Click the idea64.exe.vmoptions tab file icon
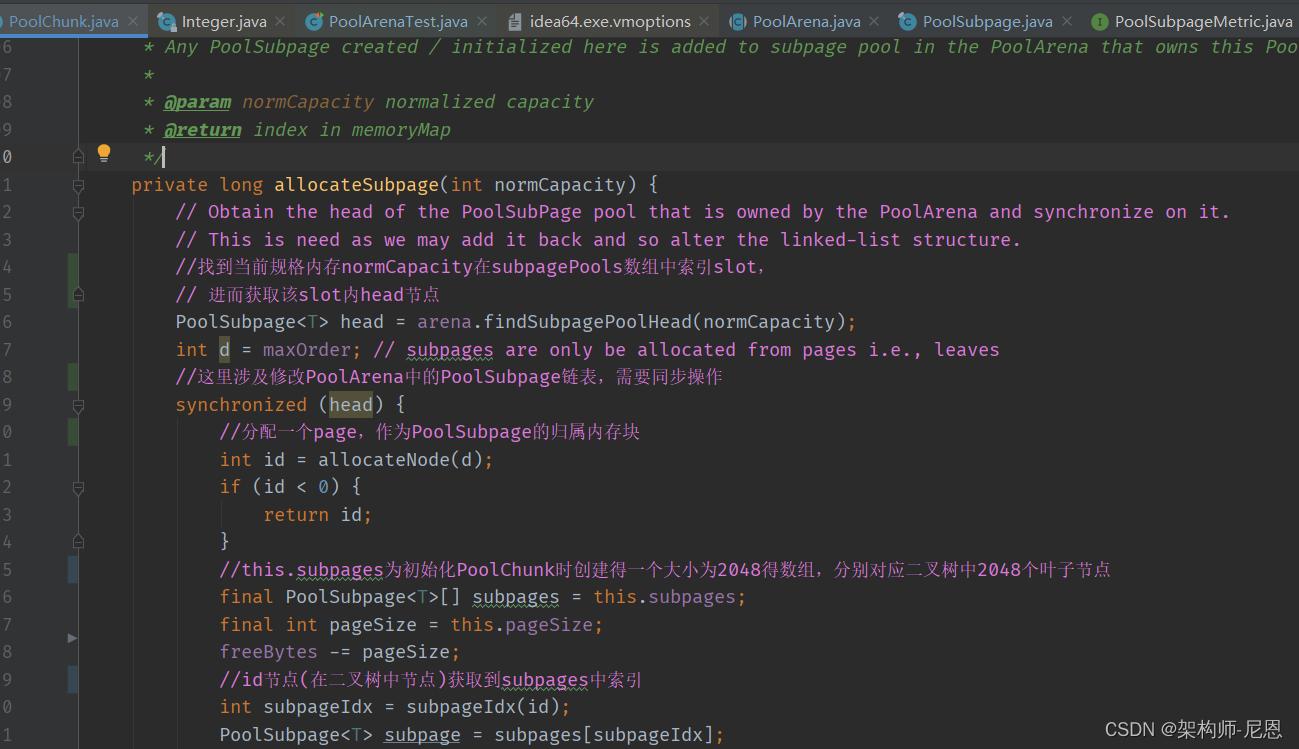The height and width of the screenshot is (749, 1299). pyautogui.click(x=515, y=21)
